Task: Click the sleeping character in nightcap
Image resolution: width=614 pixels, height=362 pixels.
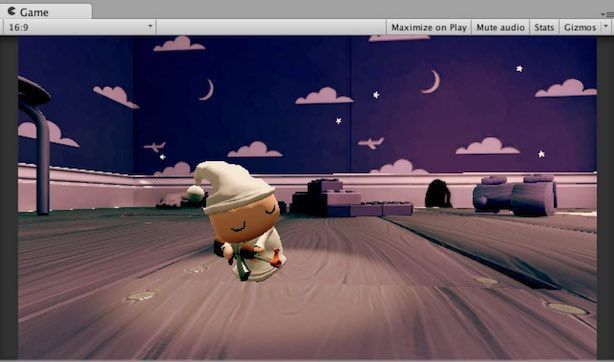Action: click(239, 221)
